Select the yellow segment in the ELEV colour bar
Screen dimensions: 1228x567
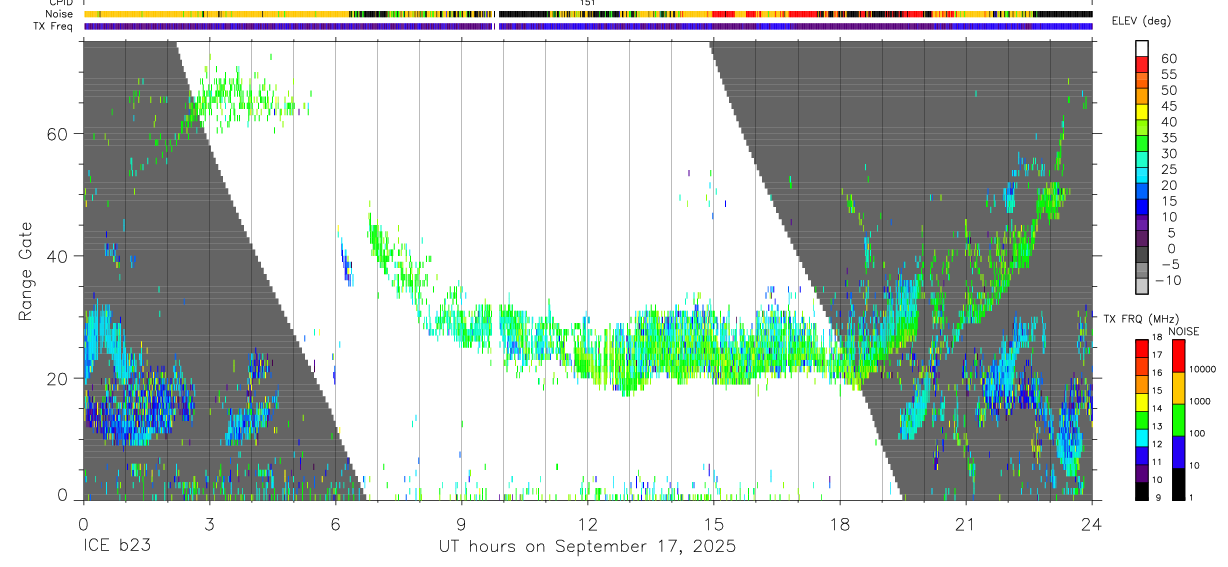pos(1142,112)
